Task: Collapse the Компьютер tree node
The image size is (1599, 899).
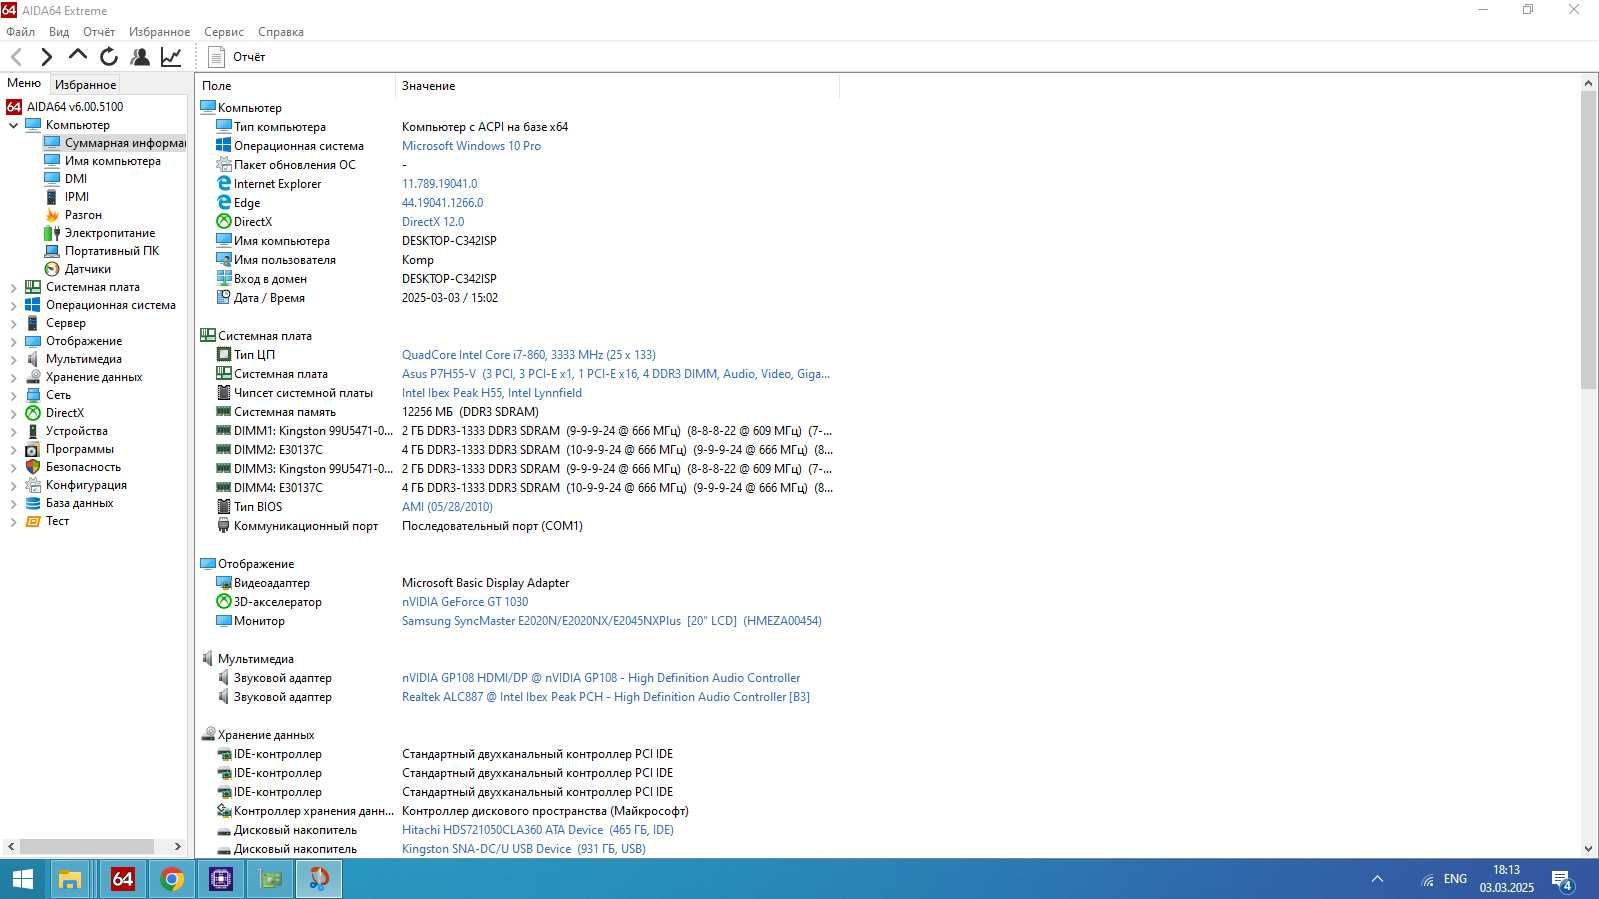Action: pyautogui.click(x=13, y=125)
